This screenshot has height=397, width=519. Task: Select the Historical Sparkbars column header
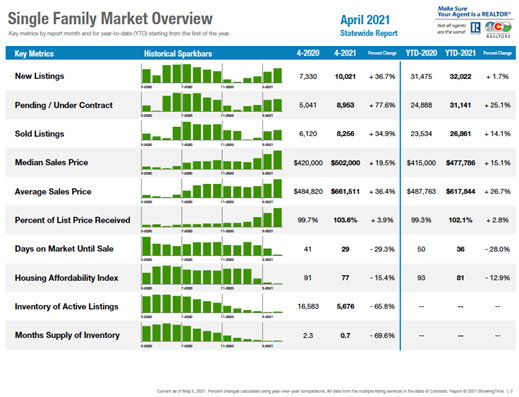(178, 53)
